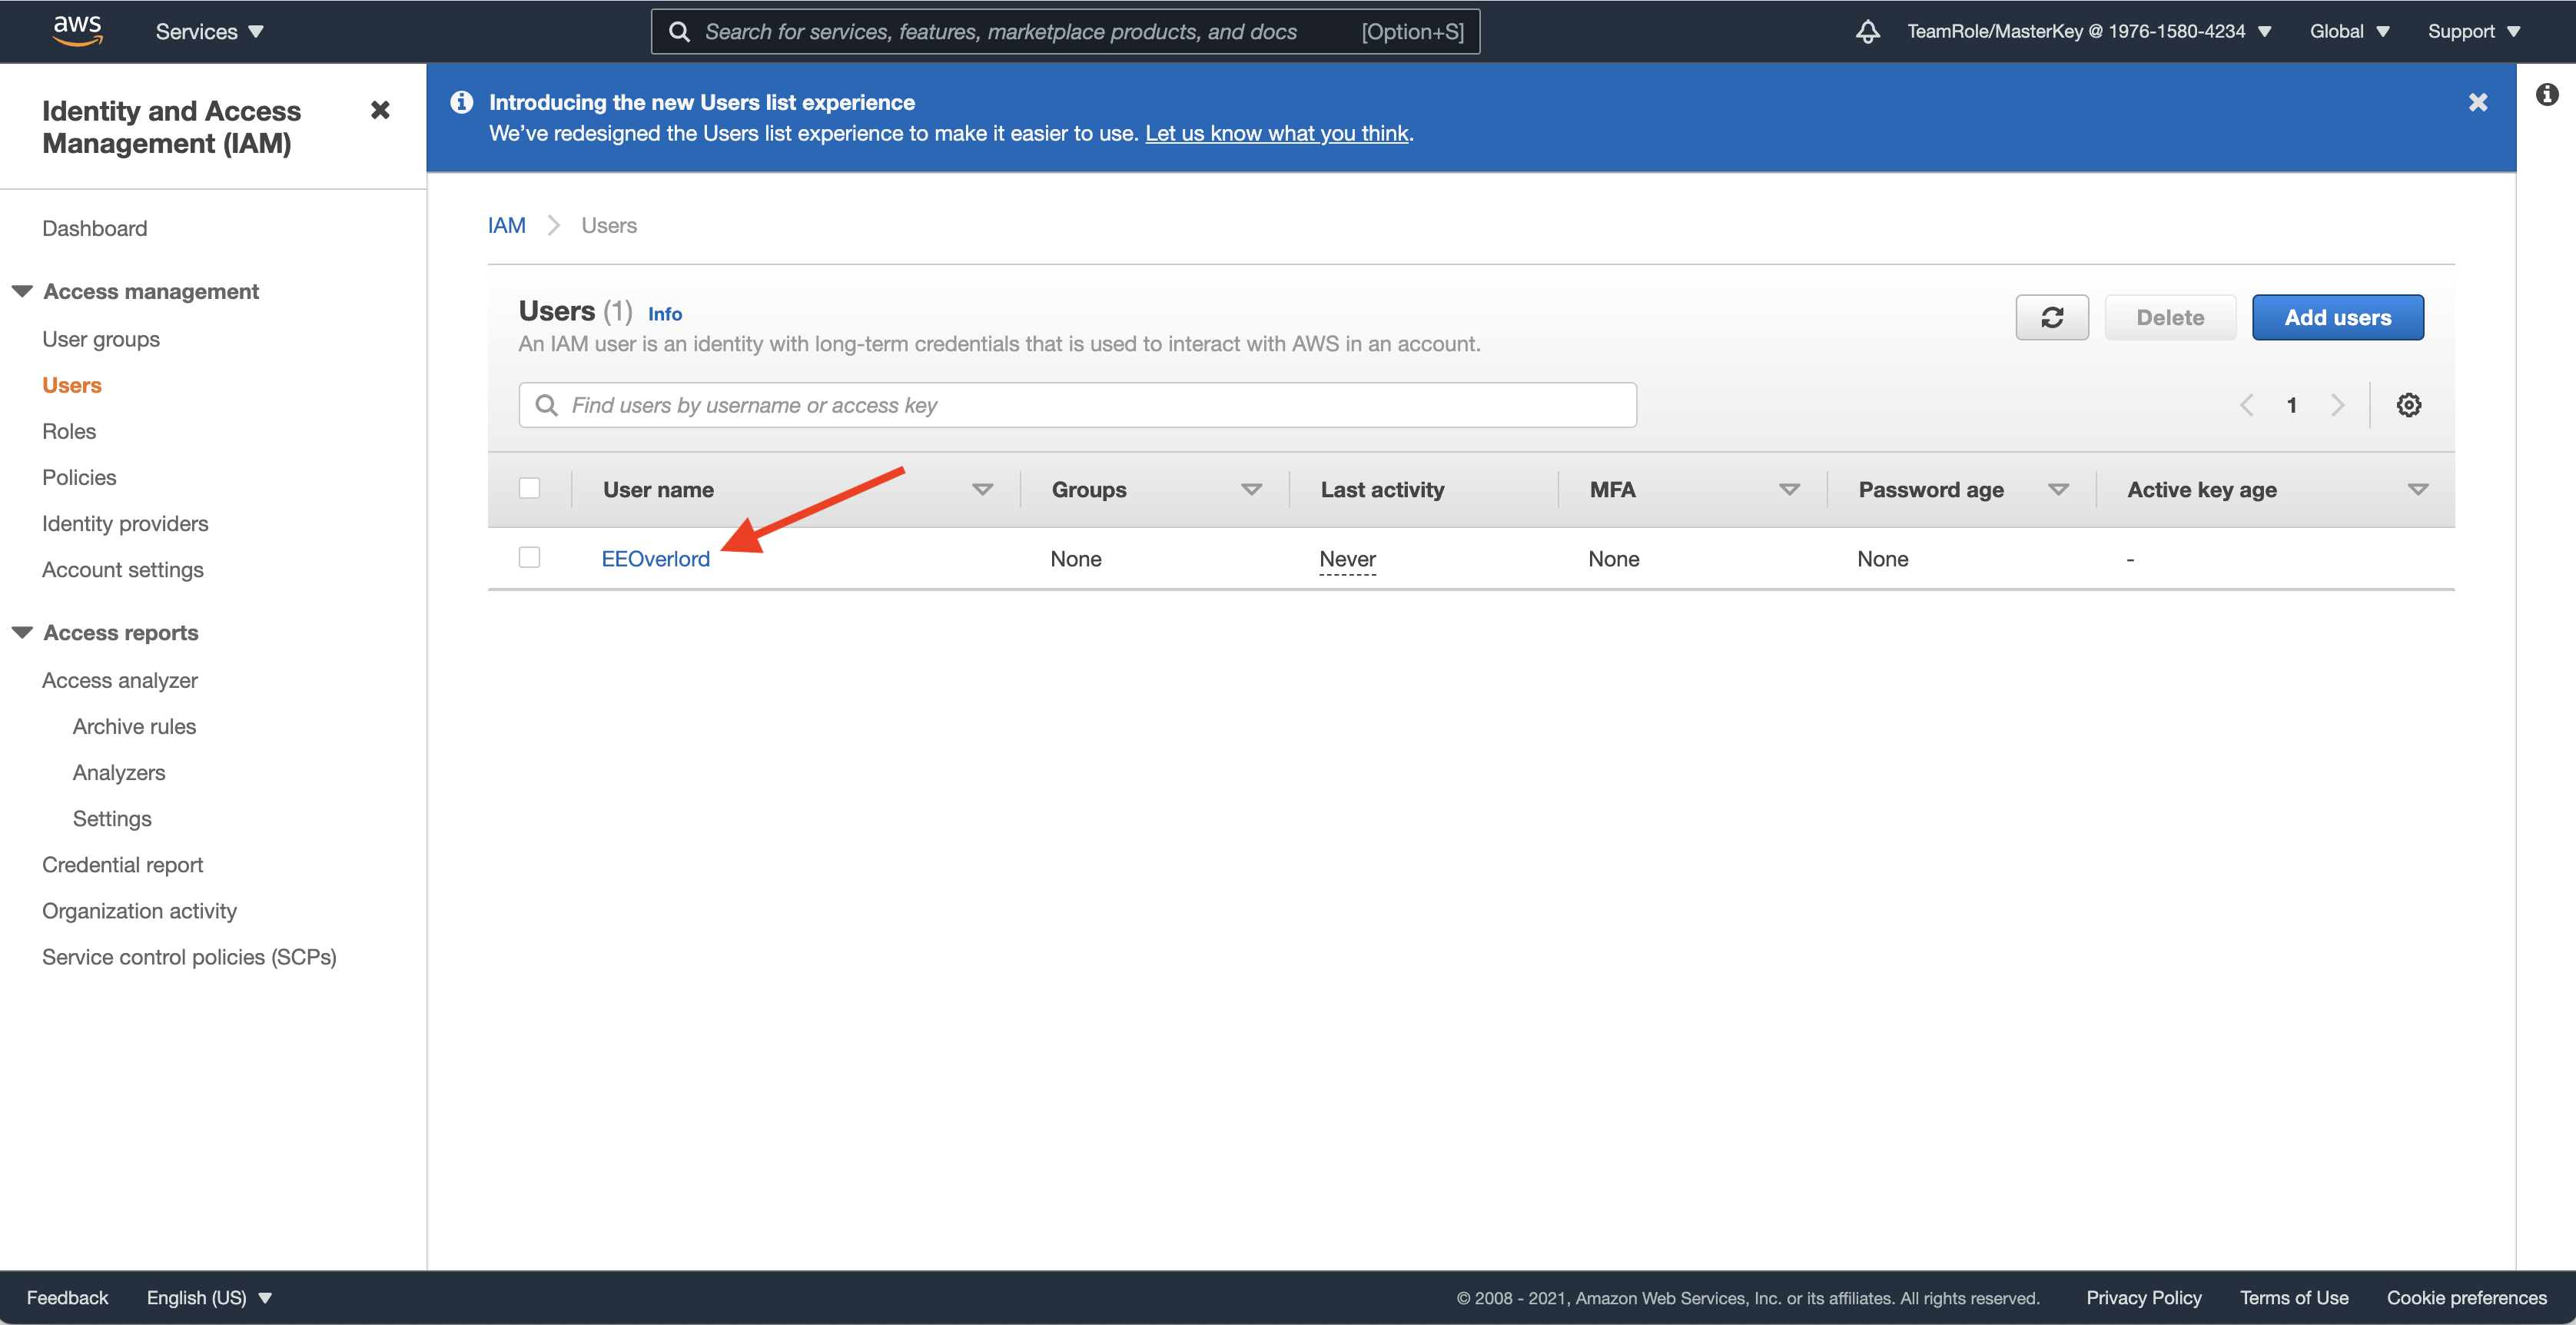
Task: Collapse the Access management section
Action: click(22, 291)
